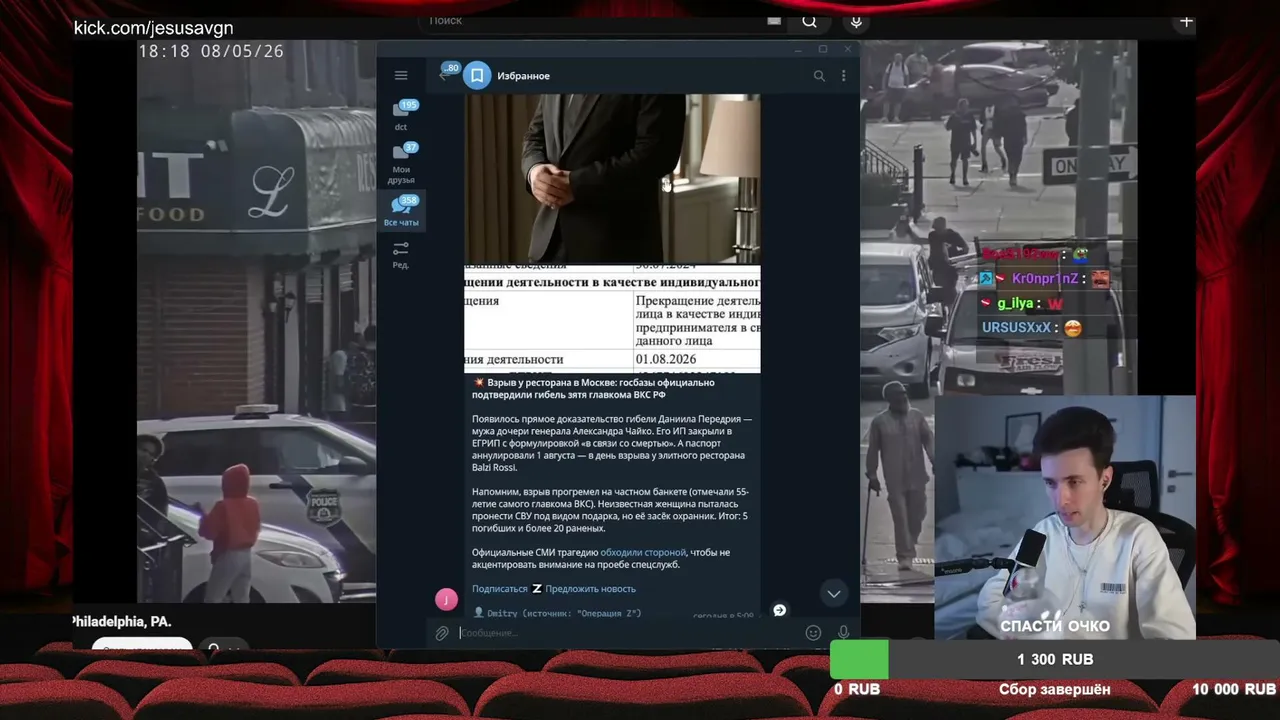Click the browser page magnifier search button
Viewport: 1280px width, 720px height.
point(809,21)
